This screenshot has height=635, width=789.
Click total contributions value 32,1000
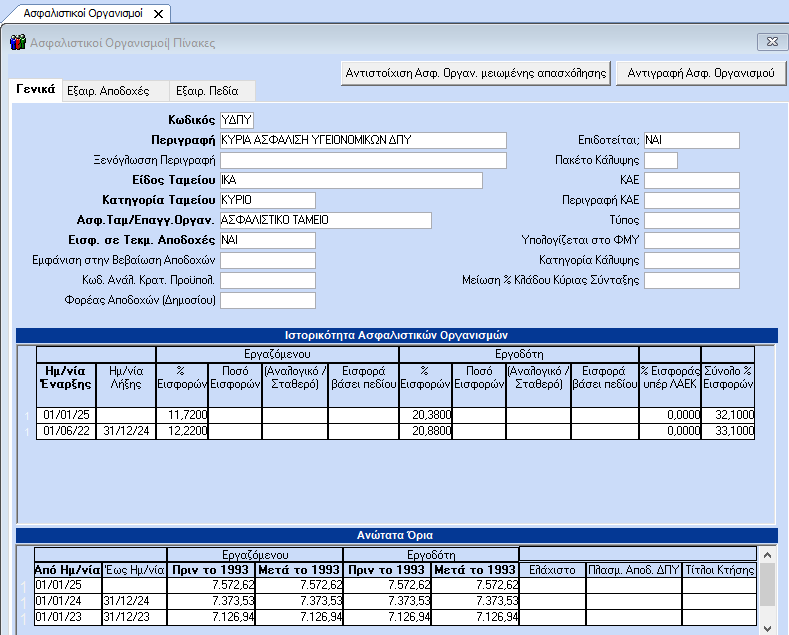(x=728, y=415)
